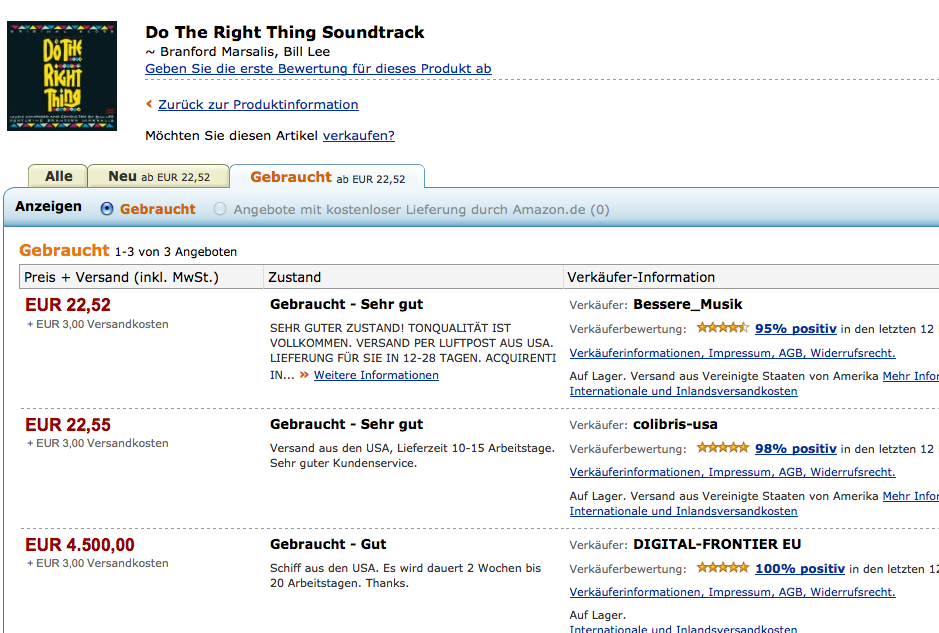Open Weitere Informationen for first offer

click(376, 375)
